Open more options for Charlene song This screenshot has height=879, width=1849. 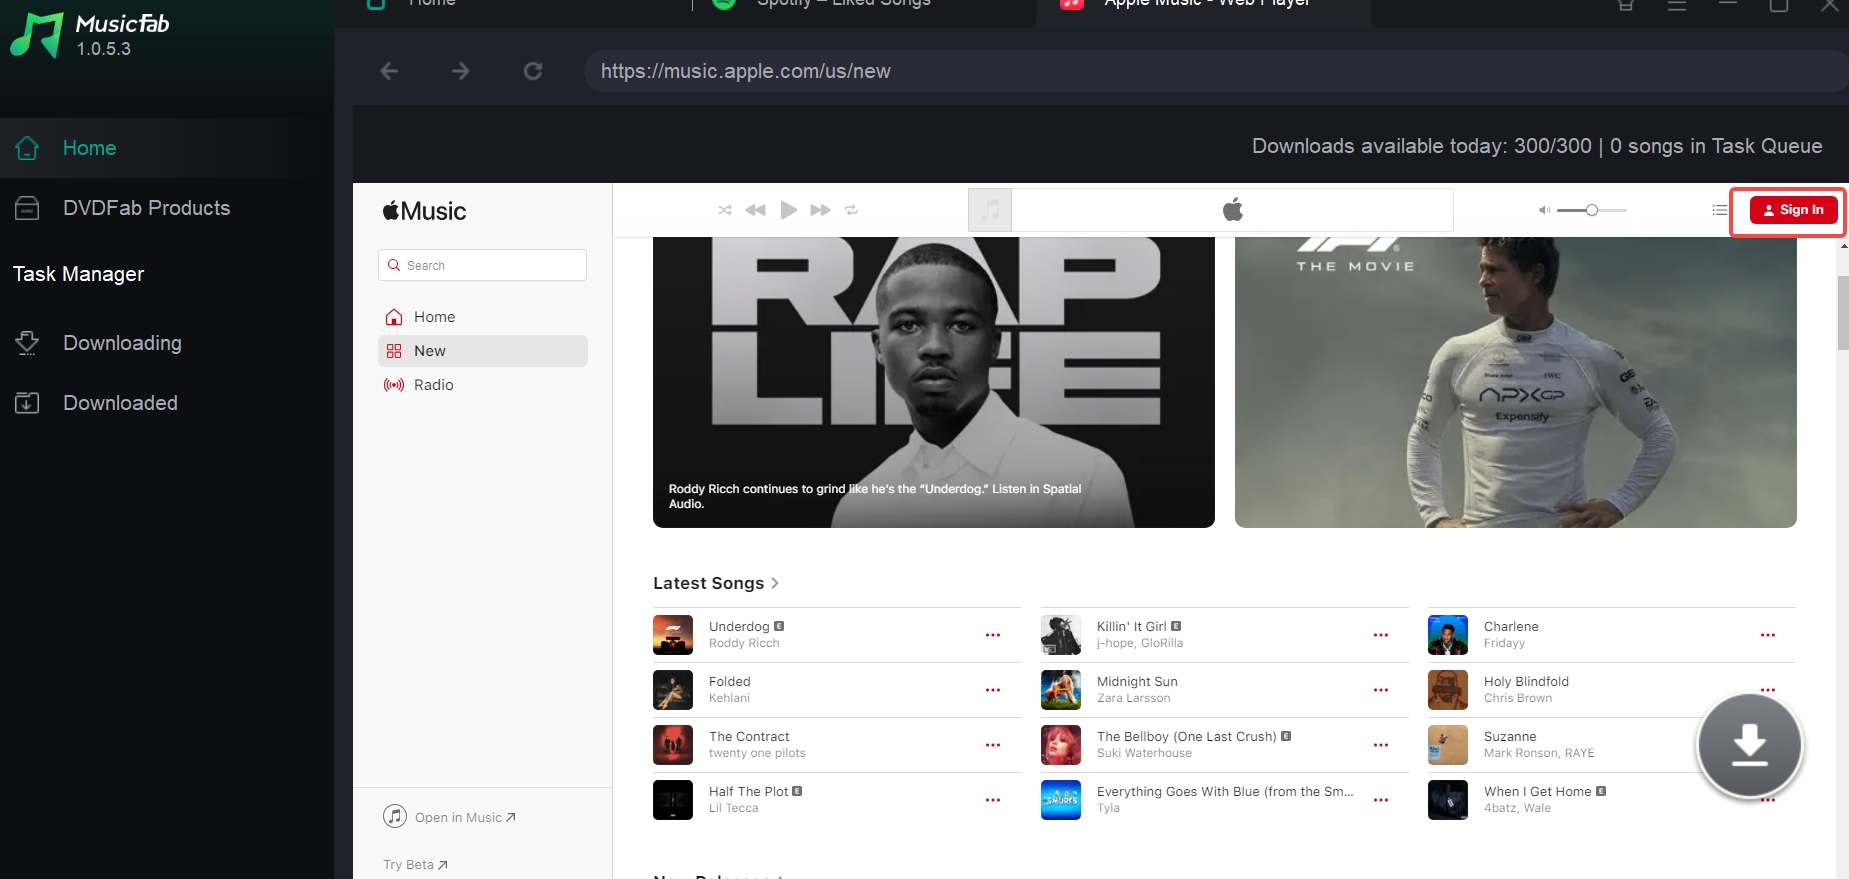pyautogui.click(x=1767, y=635)
